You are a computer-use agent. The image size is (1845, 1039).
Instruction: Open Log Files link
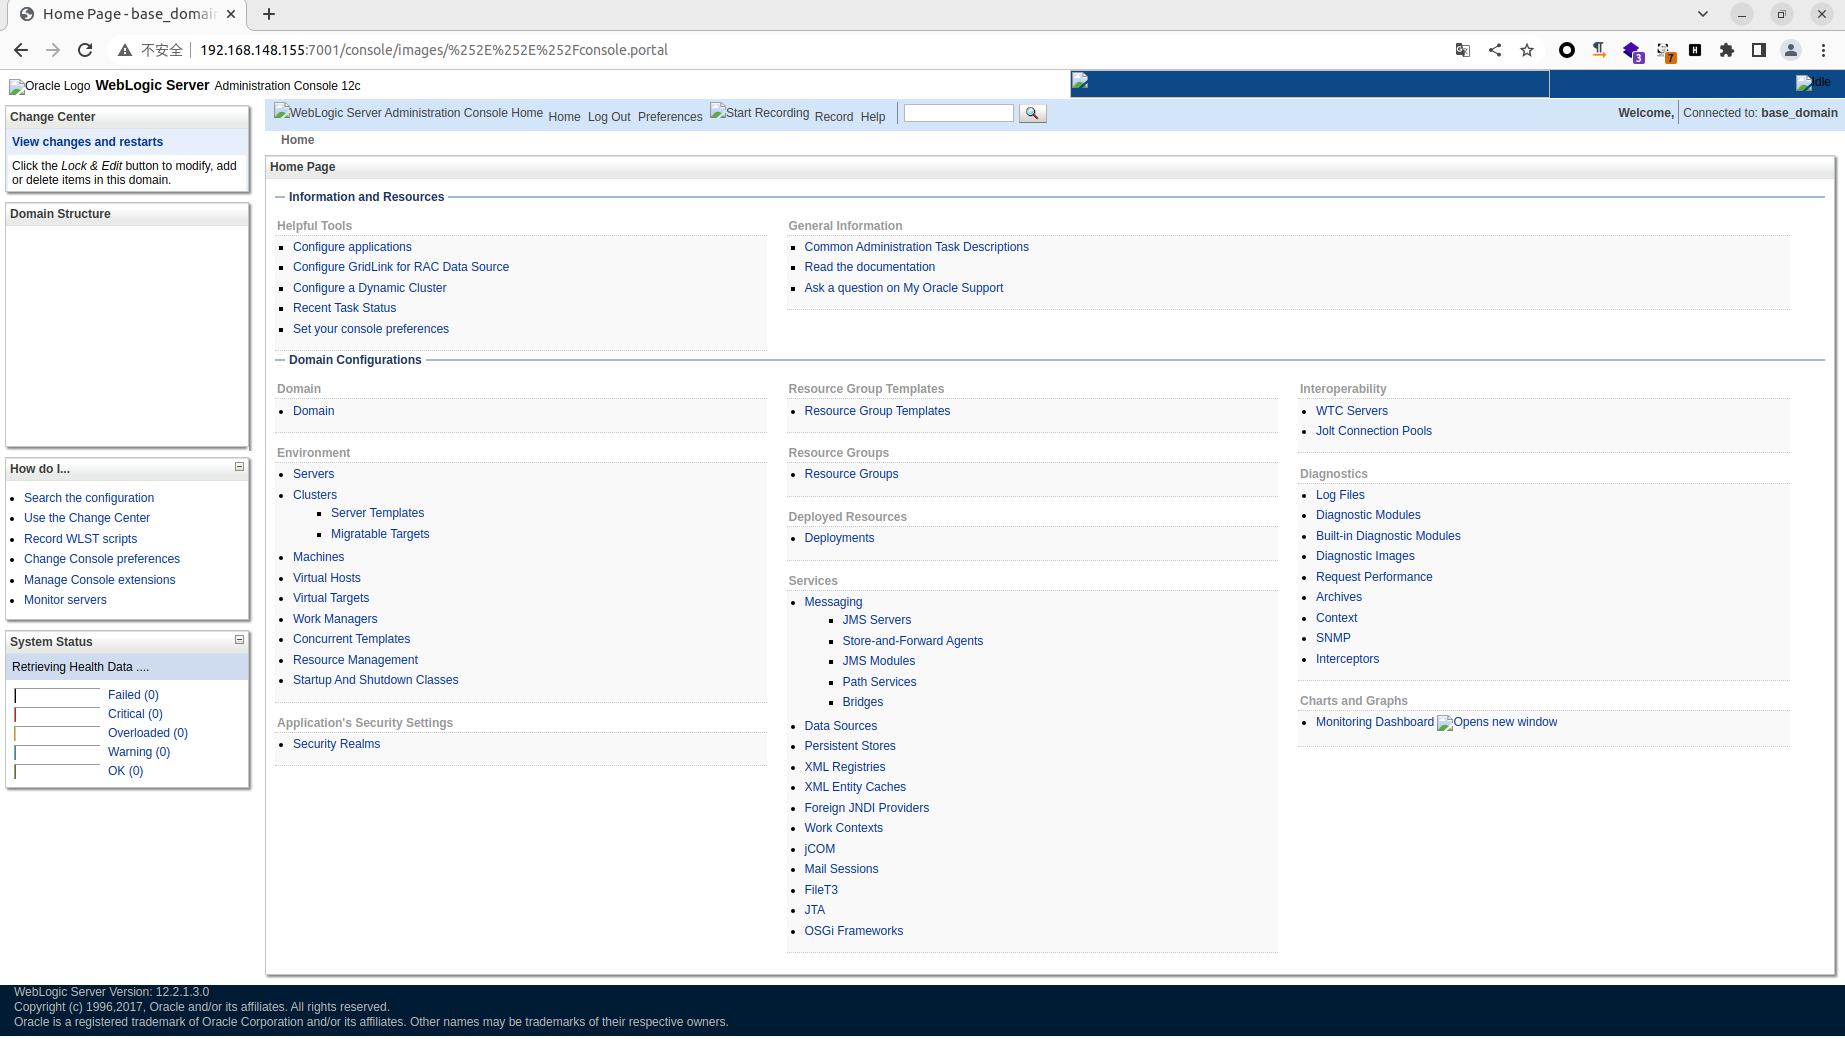click(x=1340, y=495)
